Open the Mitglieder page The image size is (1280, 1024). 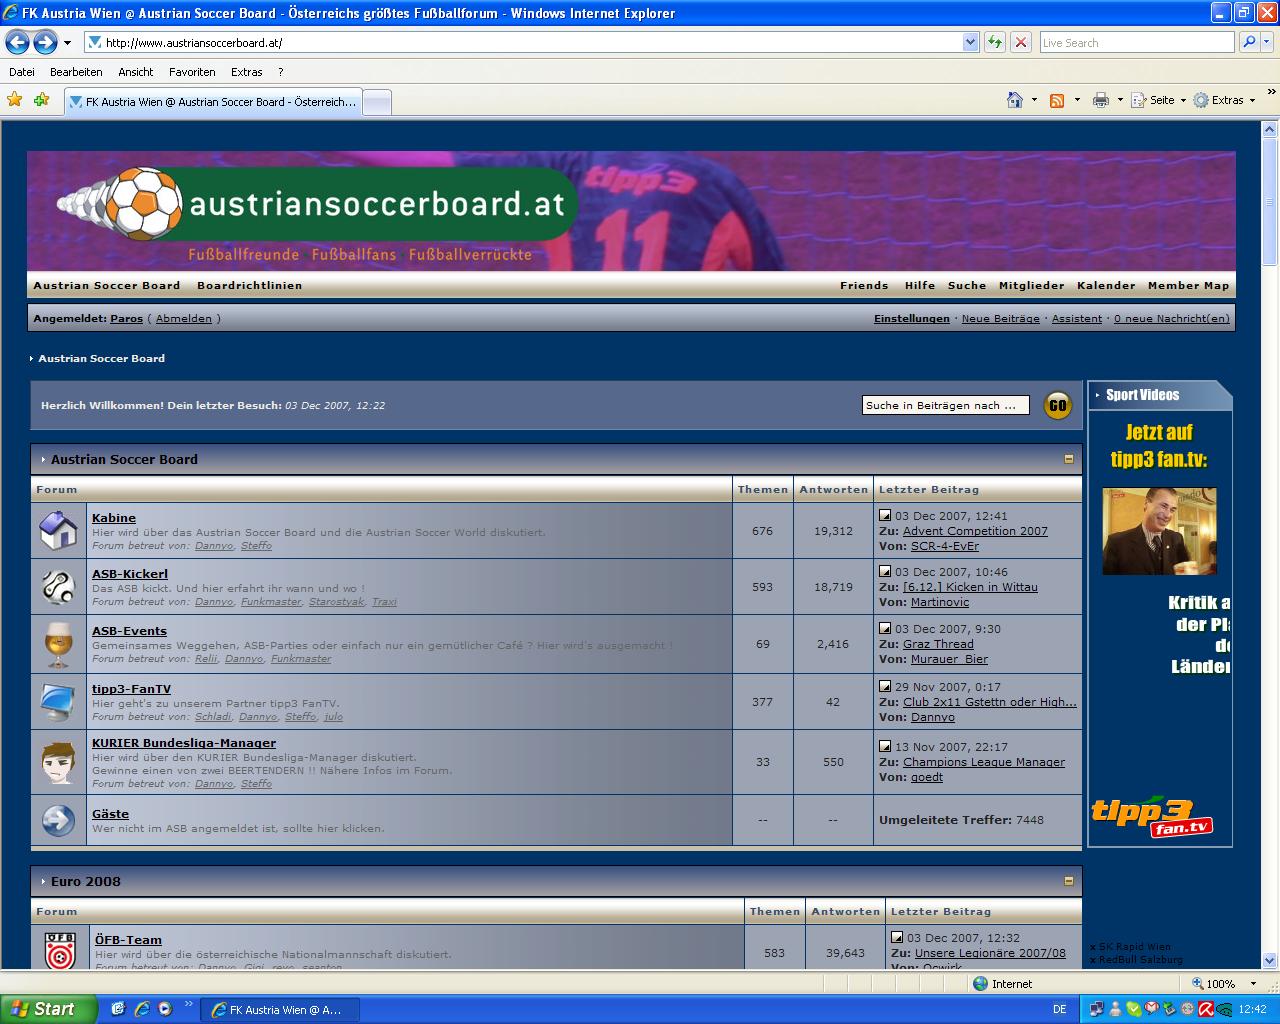point(1031,285)
